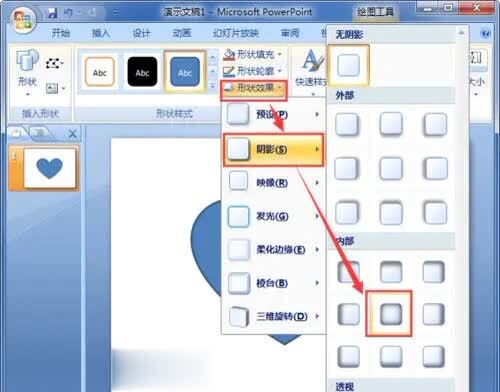This screenshot has height=392, width=500.
Task: Select the heart slide thumbnail
Action: click(49, 168)
